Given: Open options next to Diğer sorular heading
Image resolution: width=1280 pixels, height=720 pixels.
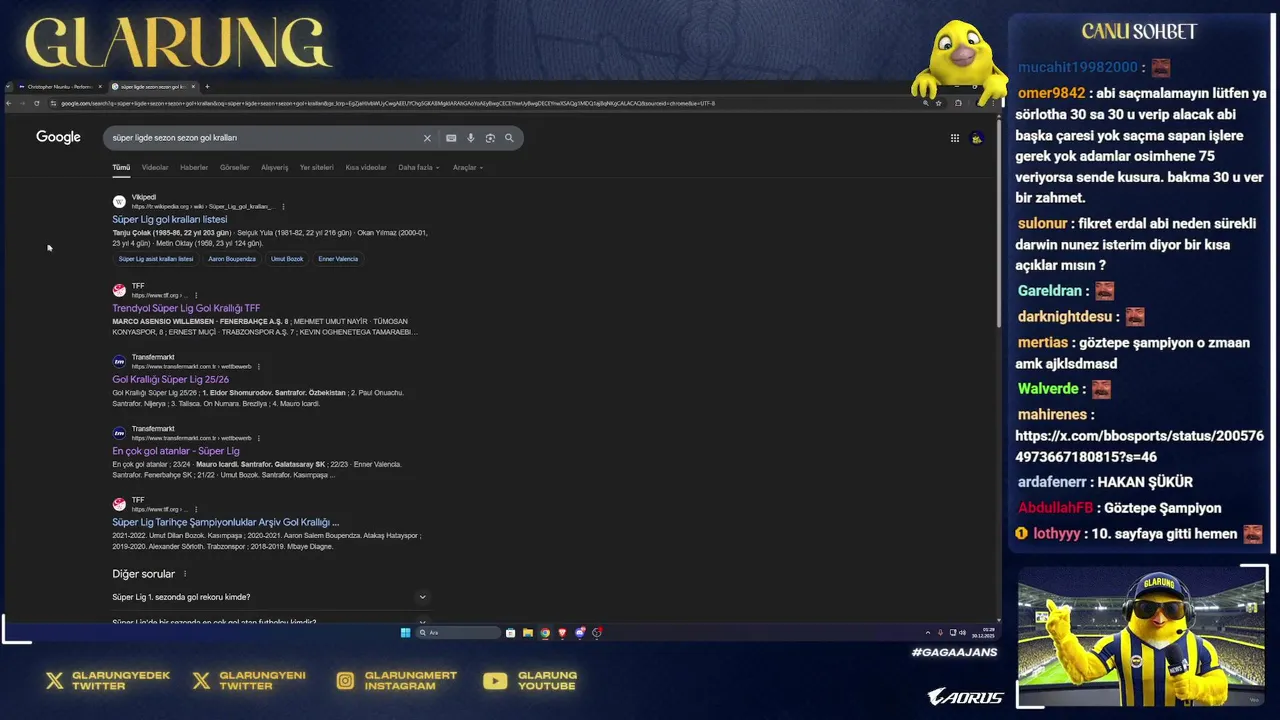Looking at the screenshot, I should [185, 574].
